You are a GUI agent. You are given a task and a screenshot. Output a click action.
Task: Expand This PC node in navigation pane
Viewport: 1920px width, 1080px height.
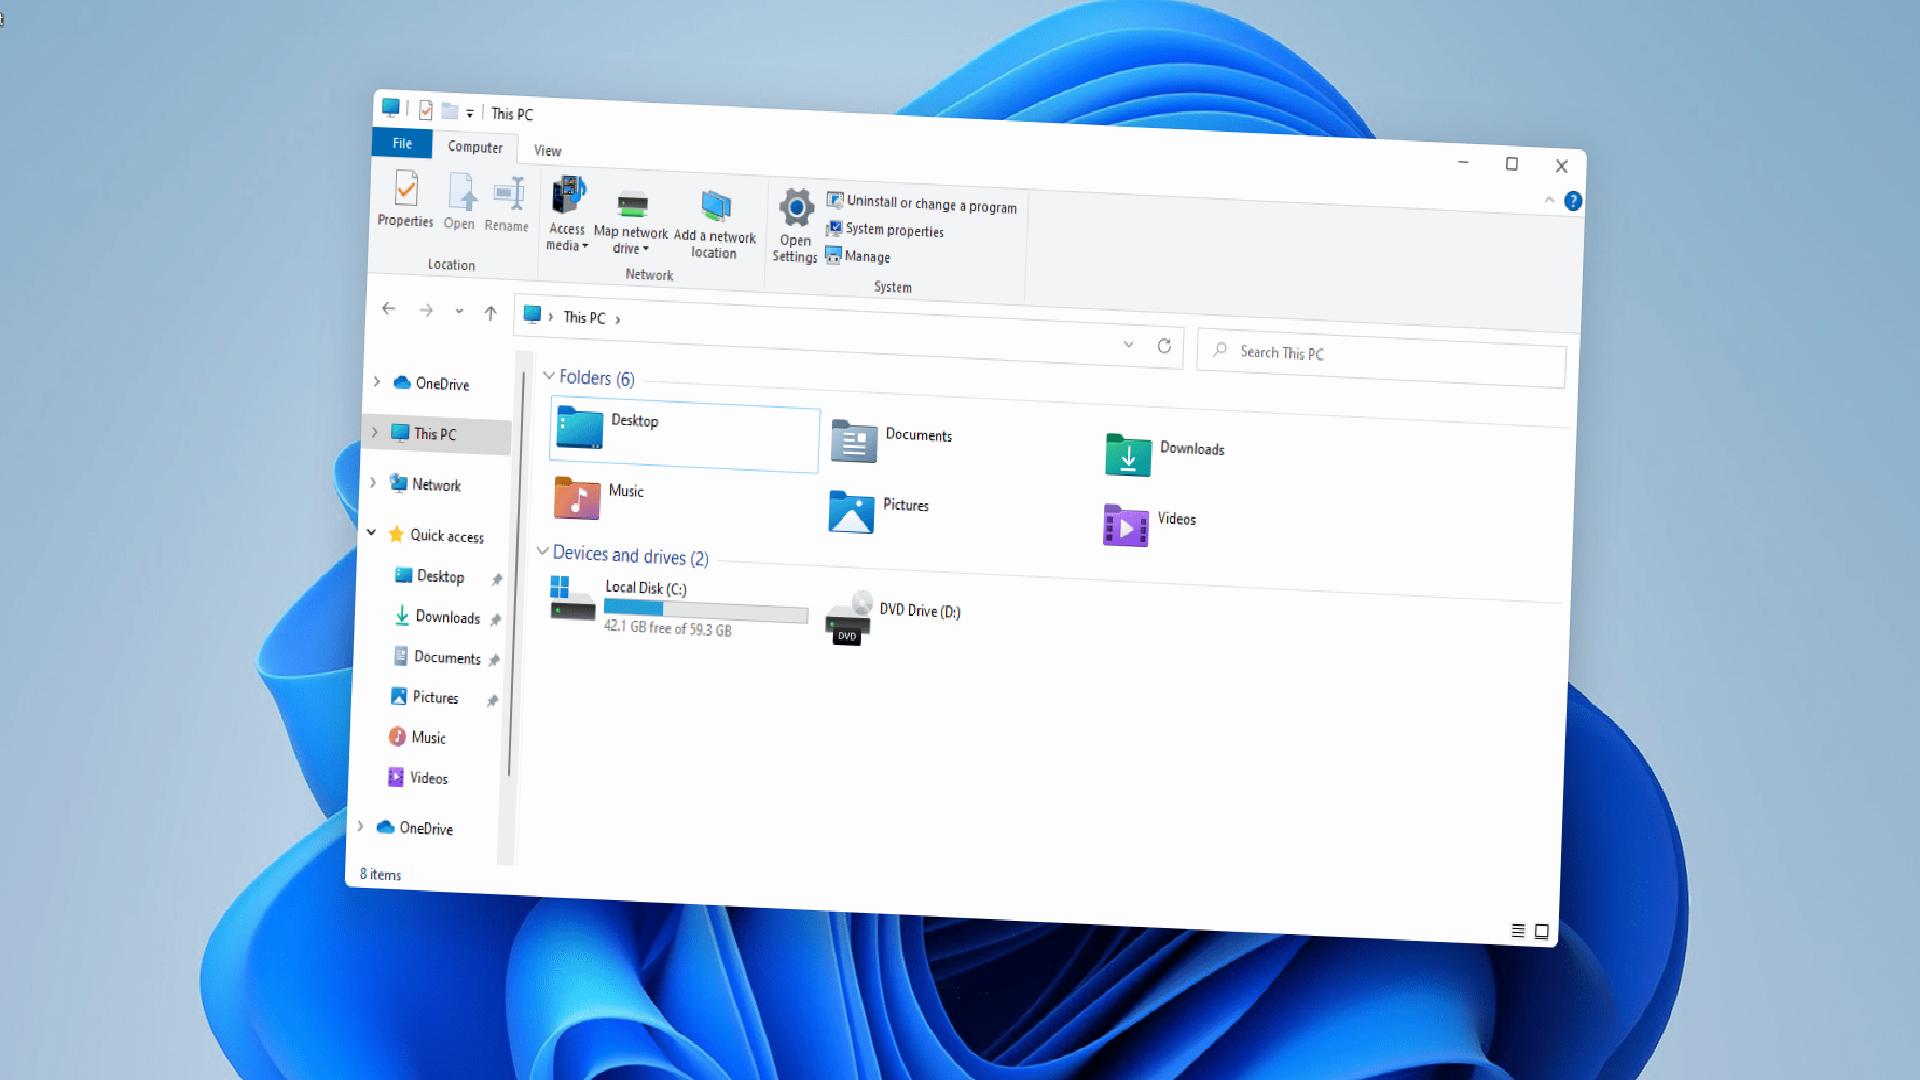tap(375, 432)
